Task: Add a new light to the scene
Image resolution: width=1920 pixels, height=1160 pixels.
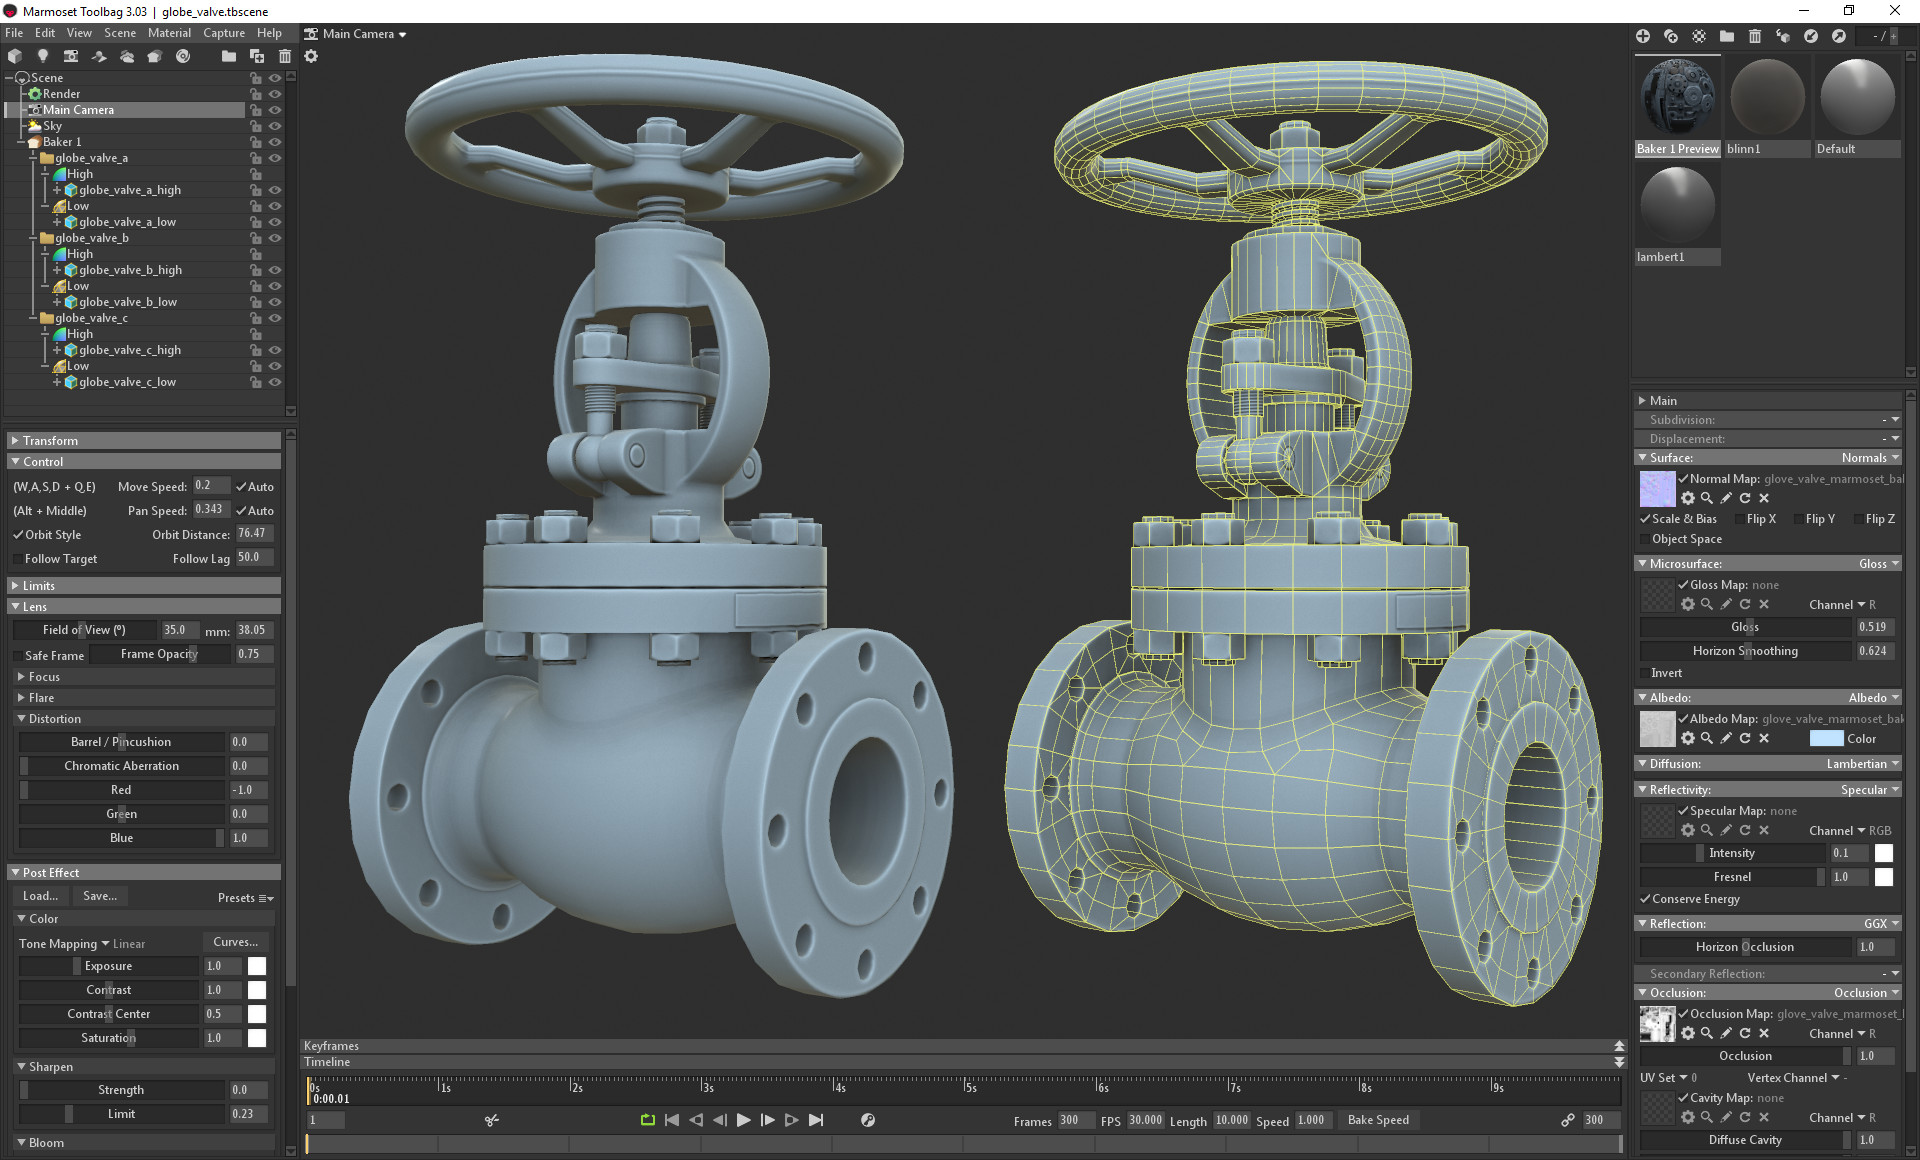Action: tap(43, 56)
